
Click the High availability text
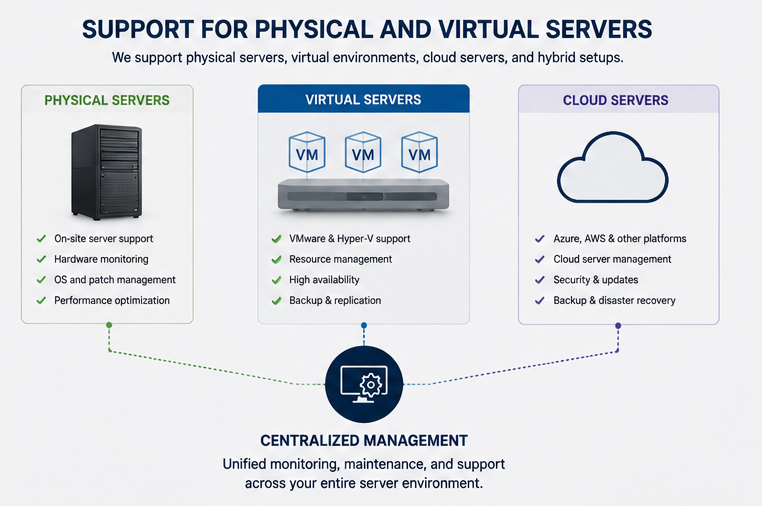tap(324, 280)
